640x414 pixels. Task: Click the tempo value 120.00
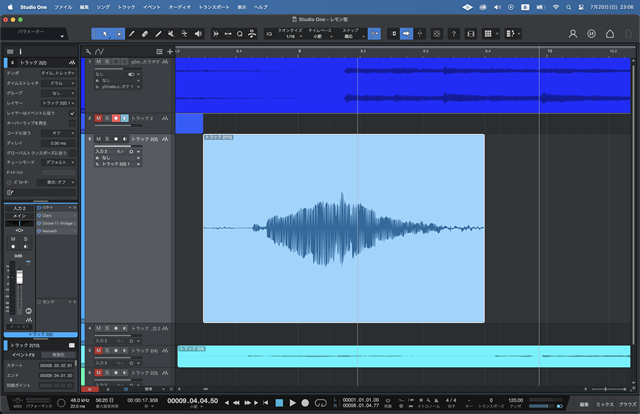click(x=516, y=400)
